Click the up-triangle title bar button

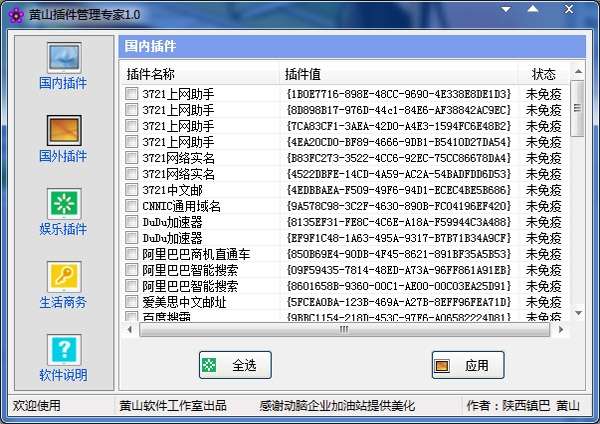[533, 9]
